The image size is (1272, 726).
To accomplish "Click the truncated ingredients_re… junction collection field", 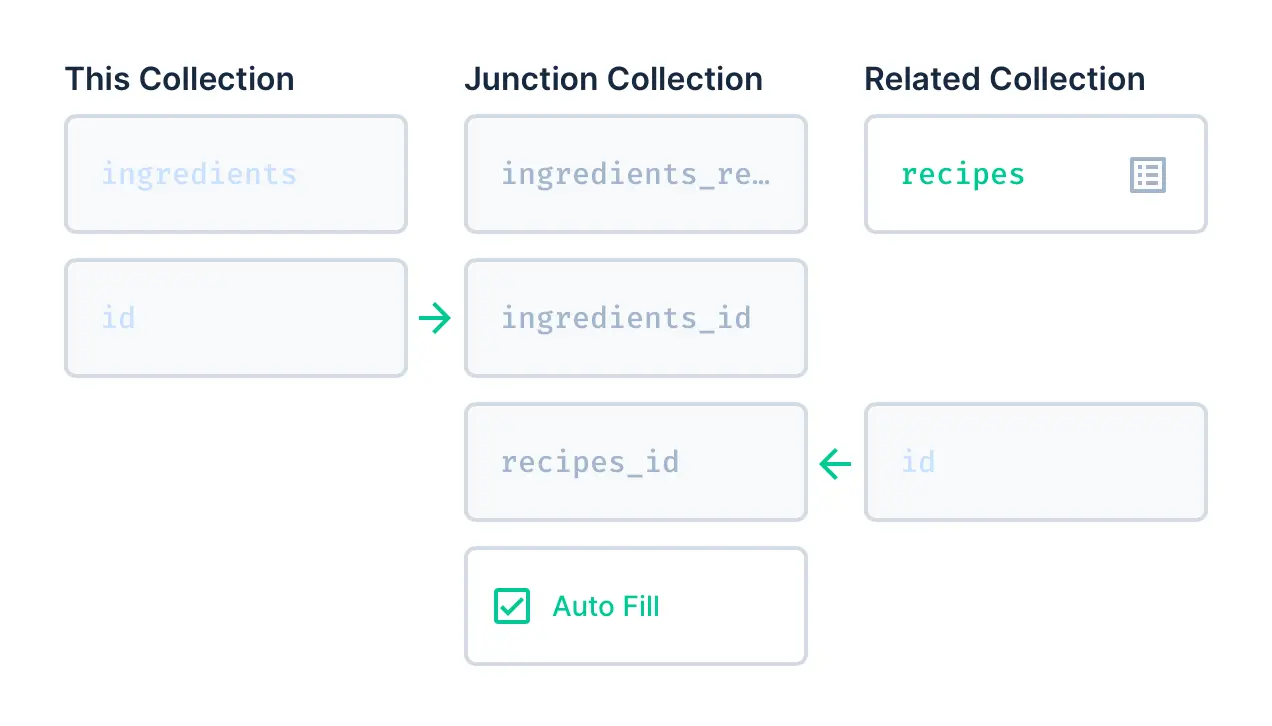I will (636, 175).
